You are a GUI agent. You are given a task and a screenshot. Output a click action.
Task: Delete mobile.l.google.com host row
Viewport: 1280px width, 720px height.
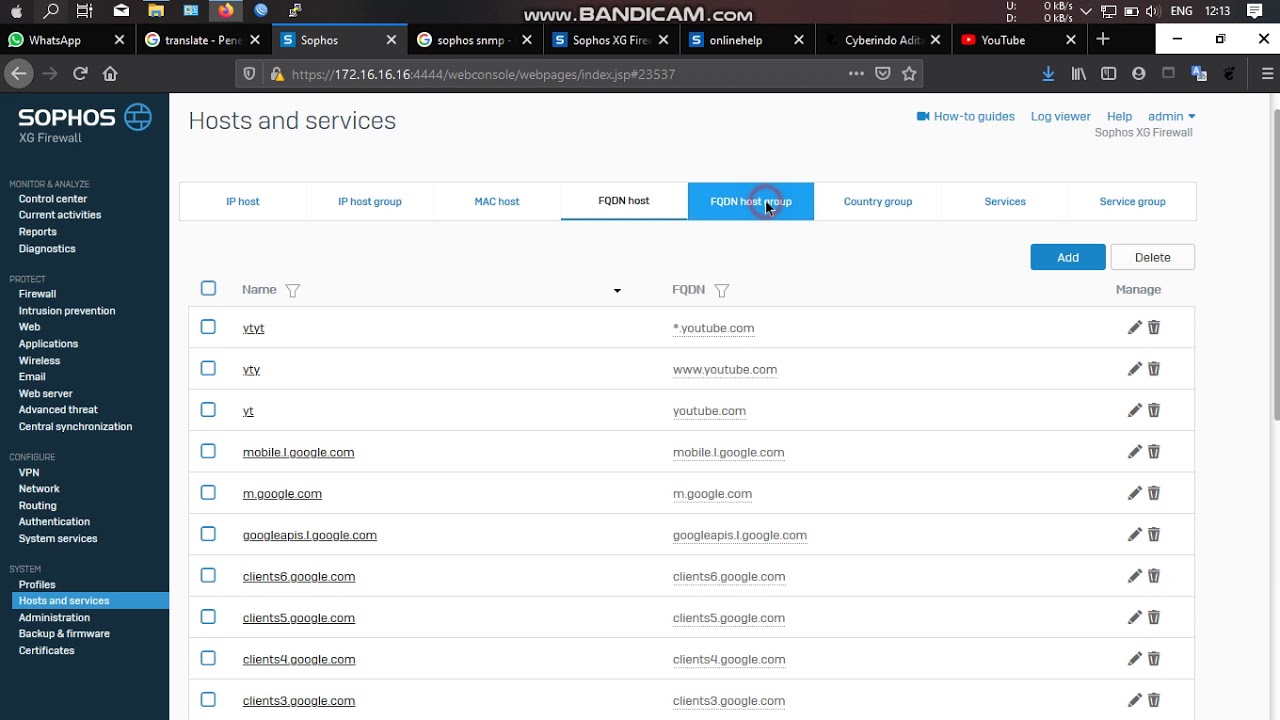(1154, 452)
